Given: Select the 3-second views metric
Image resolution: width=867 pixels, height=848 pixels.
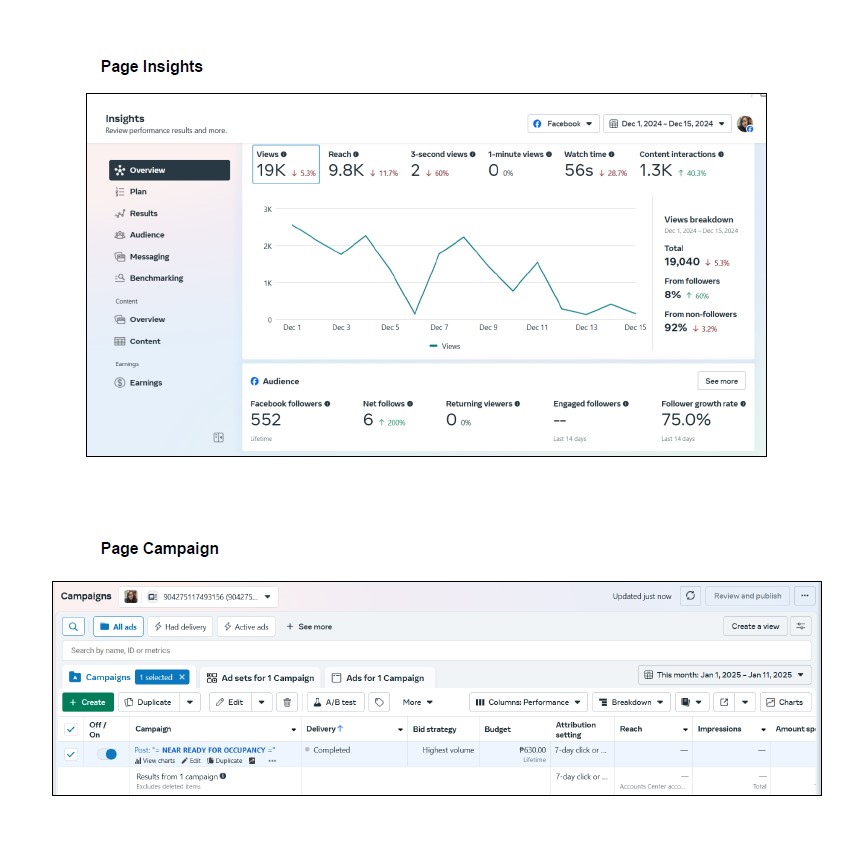Looking at the screenshot, I should (x=443, y=164).
